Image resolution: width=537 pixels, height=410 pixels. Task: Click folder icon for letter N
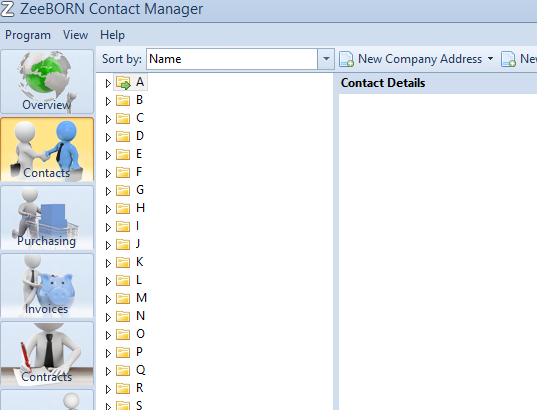coord(123,316)
